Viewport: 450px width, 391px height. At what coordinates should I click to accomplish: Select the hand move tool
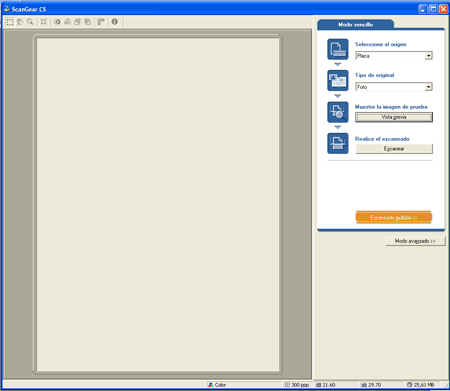click(x=20, y=22)
